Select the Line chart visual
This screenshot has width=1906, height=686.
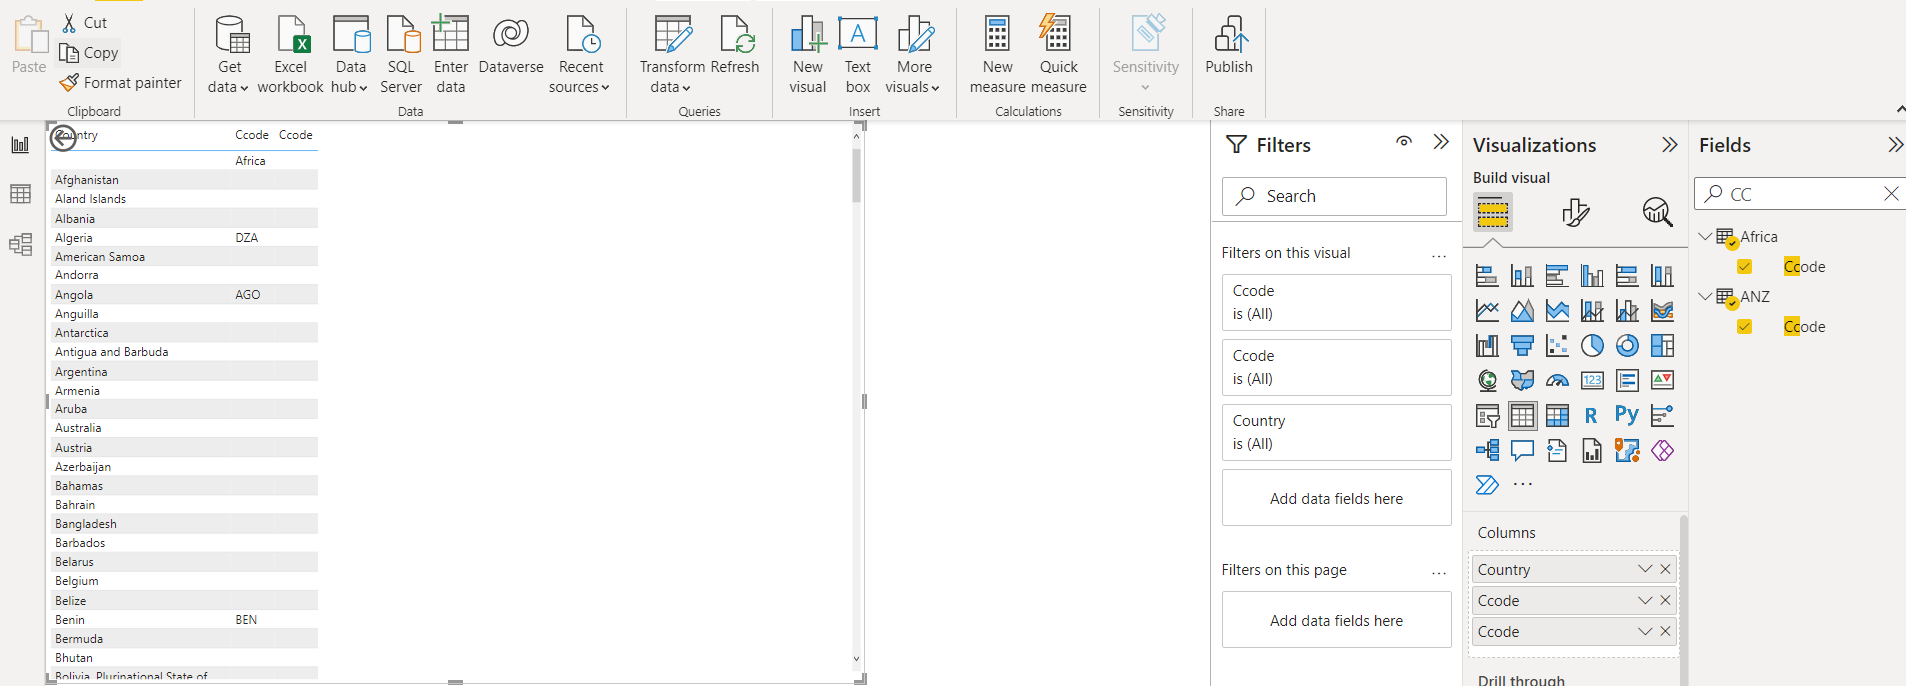coord(1487,311)
